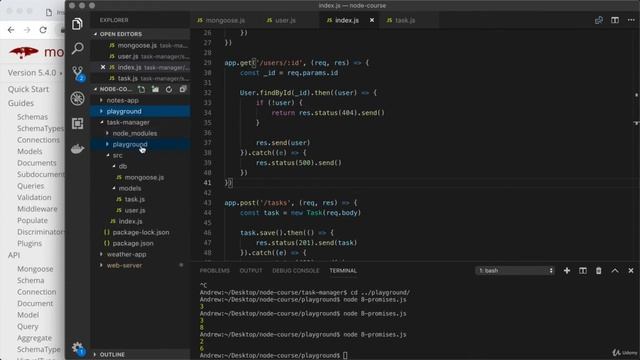Open the Extensions view in activity bar

(x=77, y=123)
